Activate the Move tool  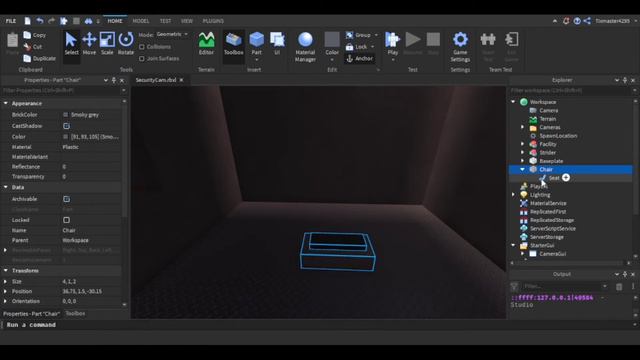click(x=89, y=43)
